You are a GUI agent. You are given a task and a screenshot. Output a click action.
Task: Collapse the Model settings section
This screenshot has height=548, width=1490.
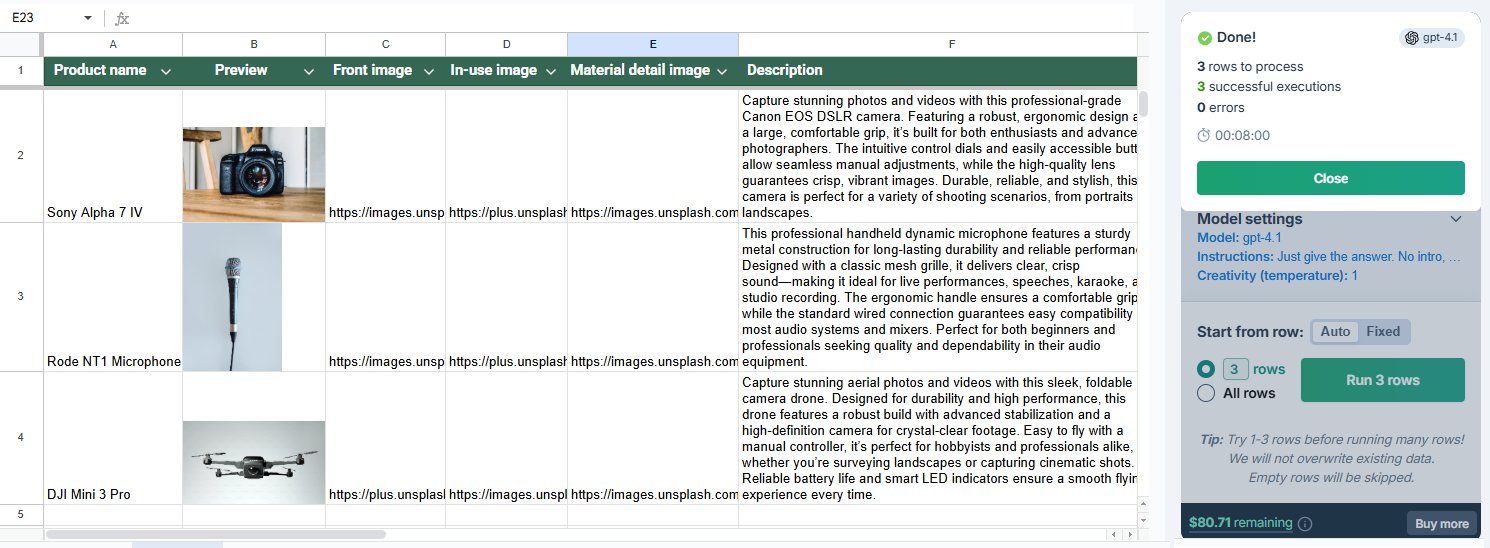pos(1456,219)
